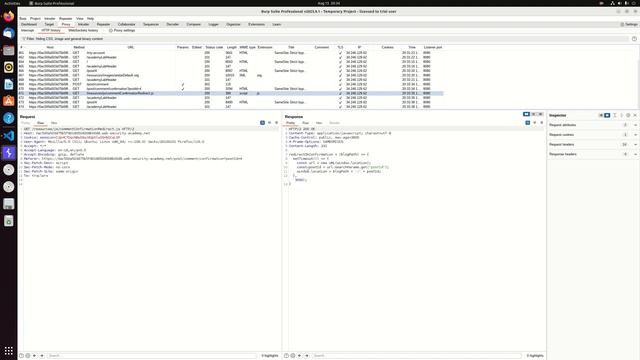The image size is (640, 360).
Task: Select the rightmost request/response layout icon
Action: (x=540, y=114)
